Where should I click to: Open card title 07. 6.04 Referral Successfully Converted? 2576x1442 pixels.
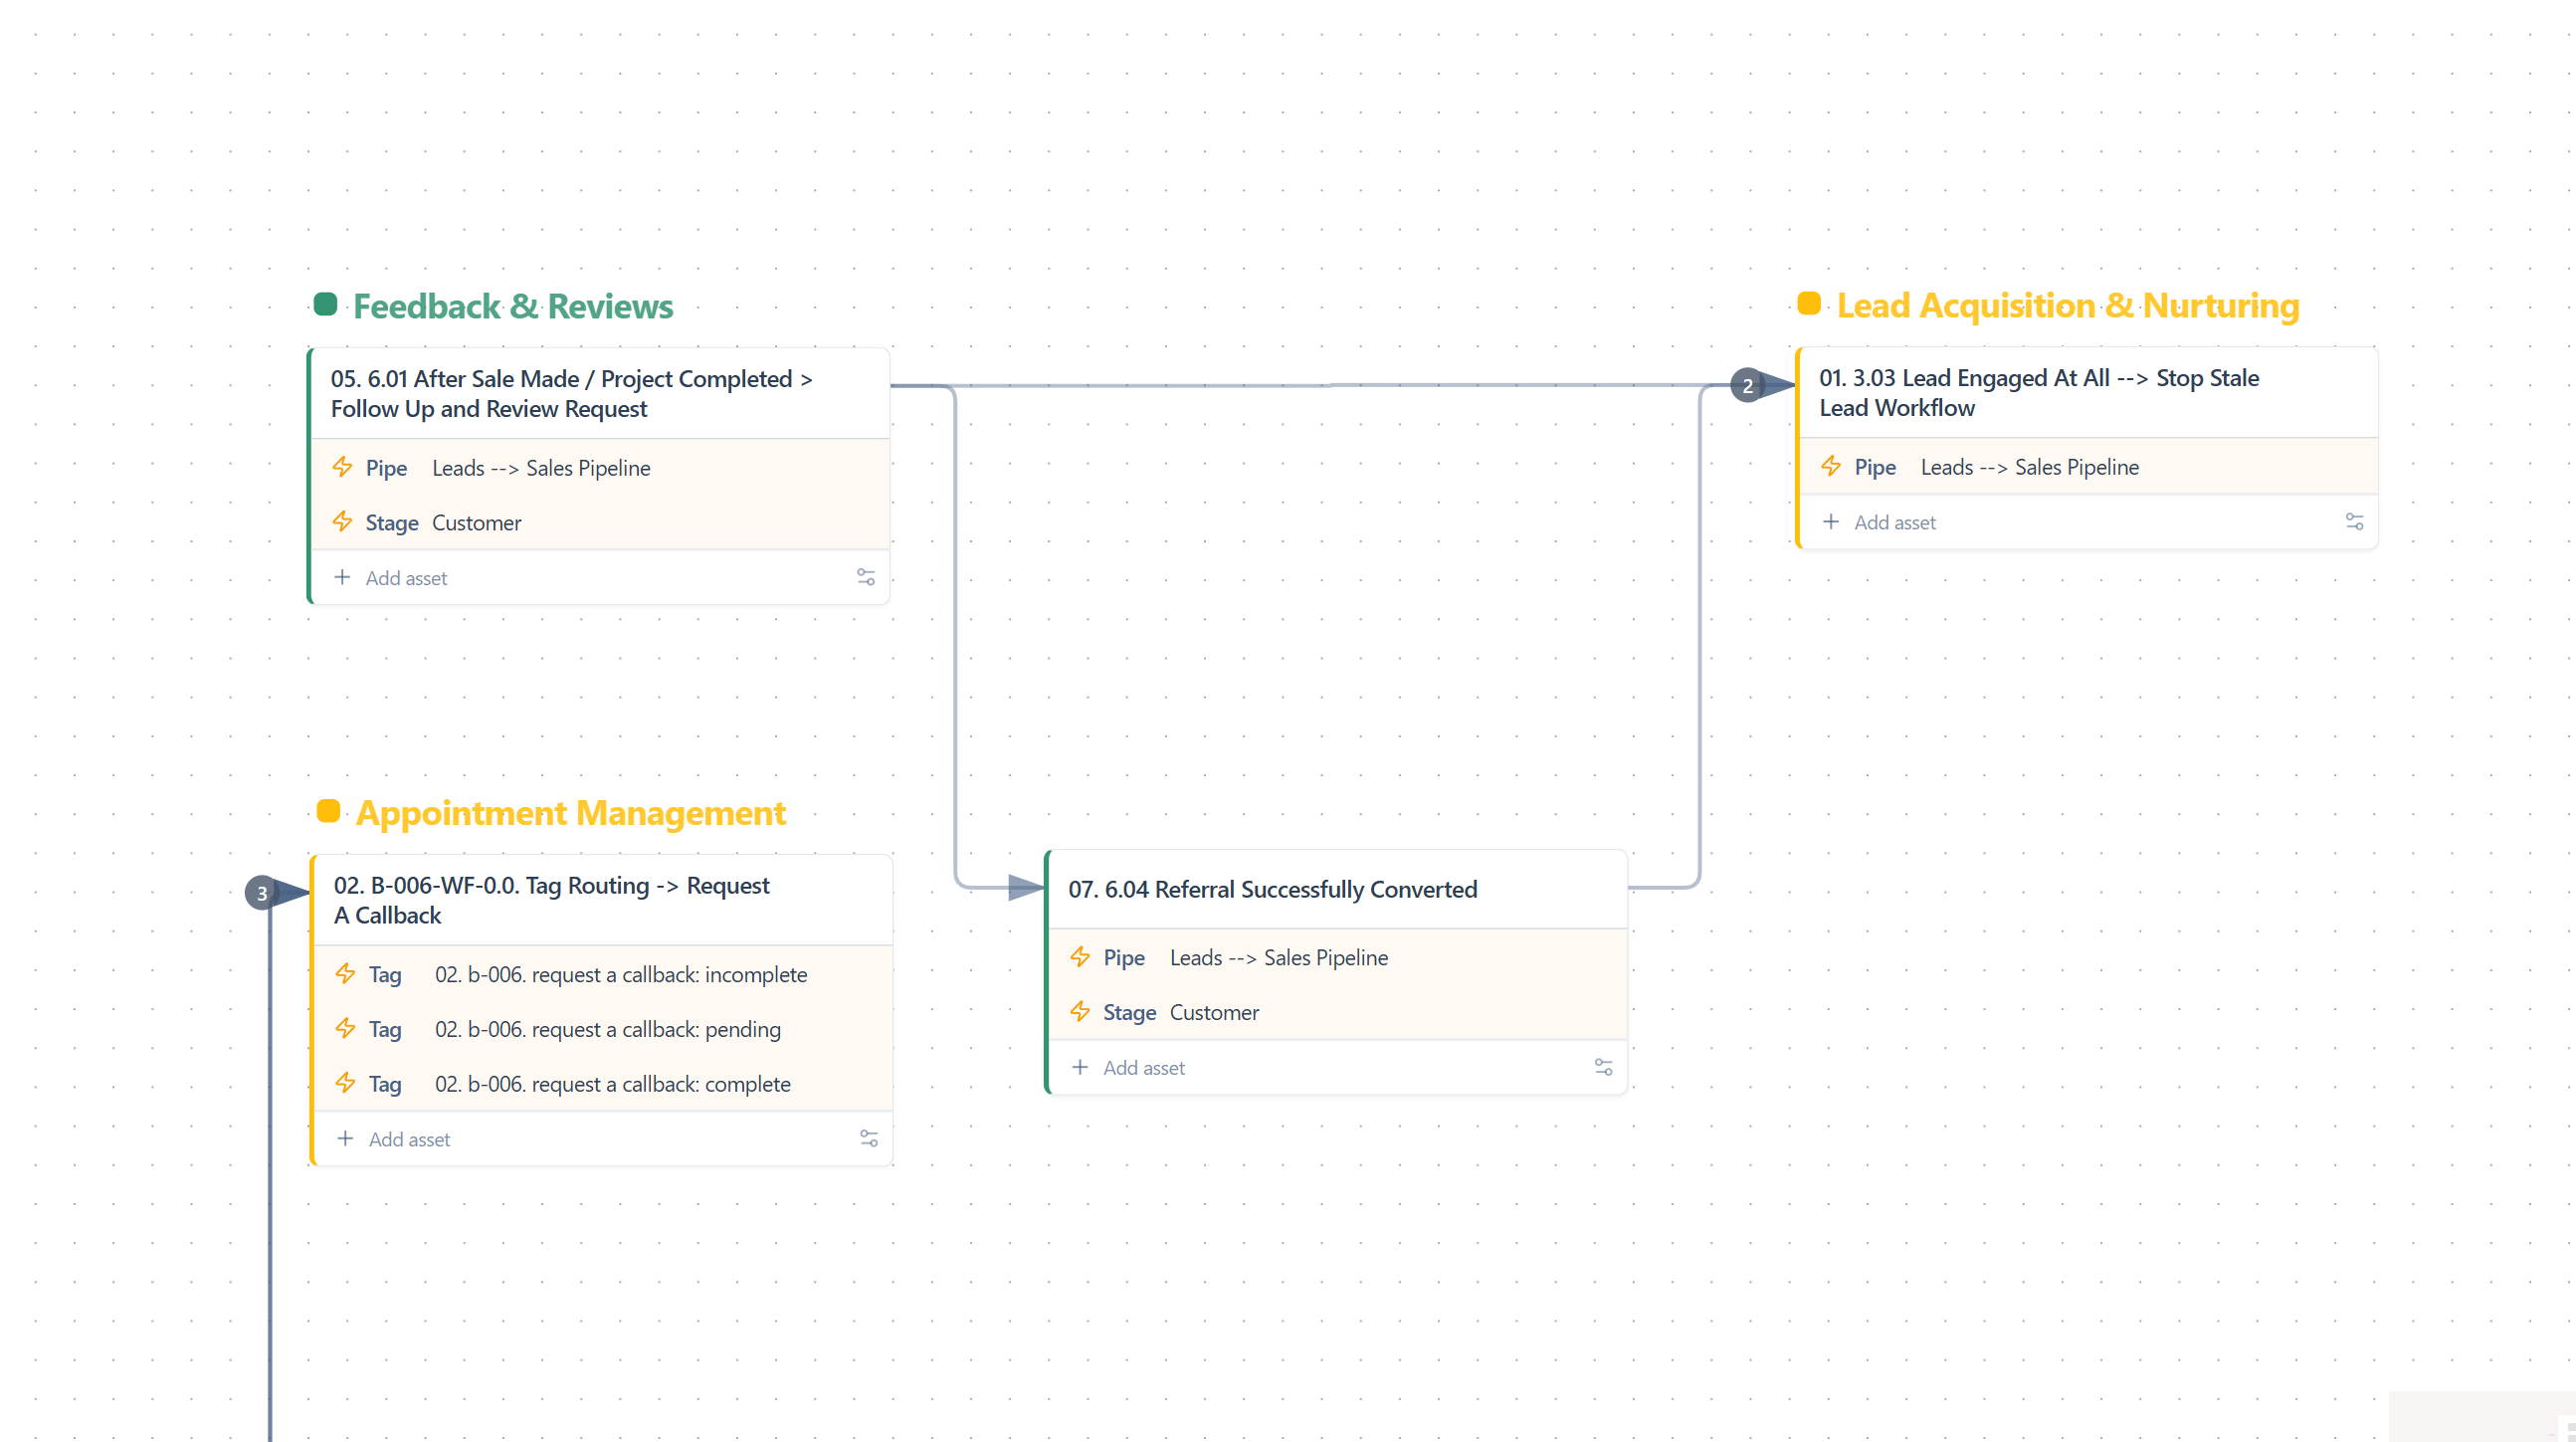[x=1273, y=889]
